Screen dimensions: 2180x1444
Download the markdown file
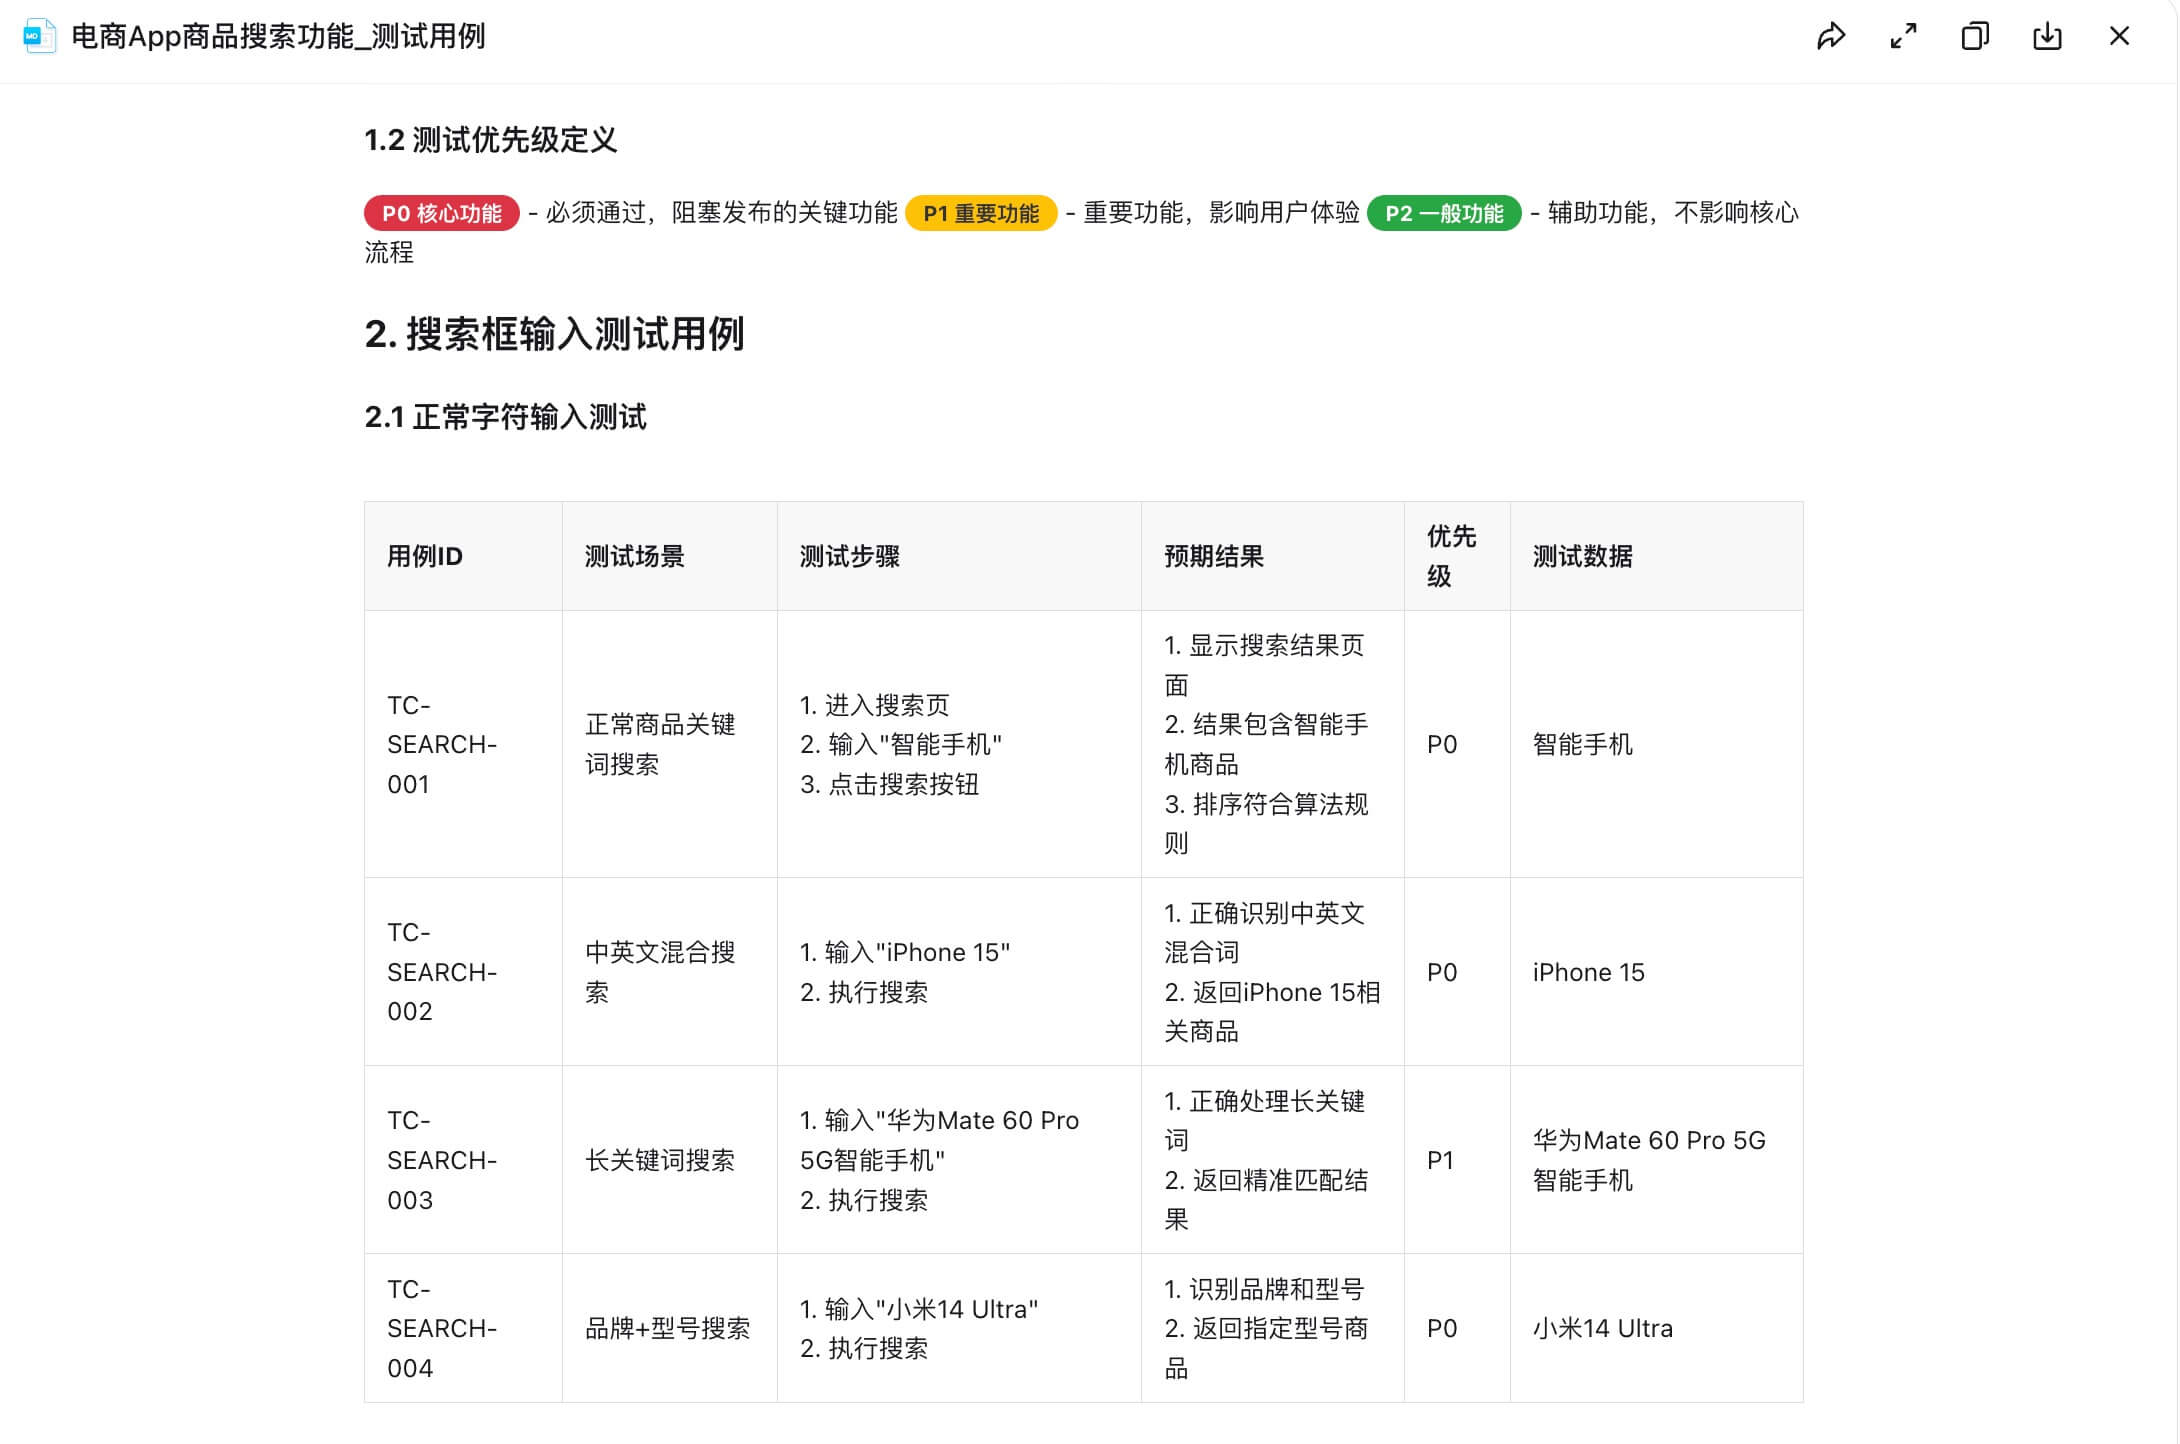click(x=2047, y=36)
